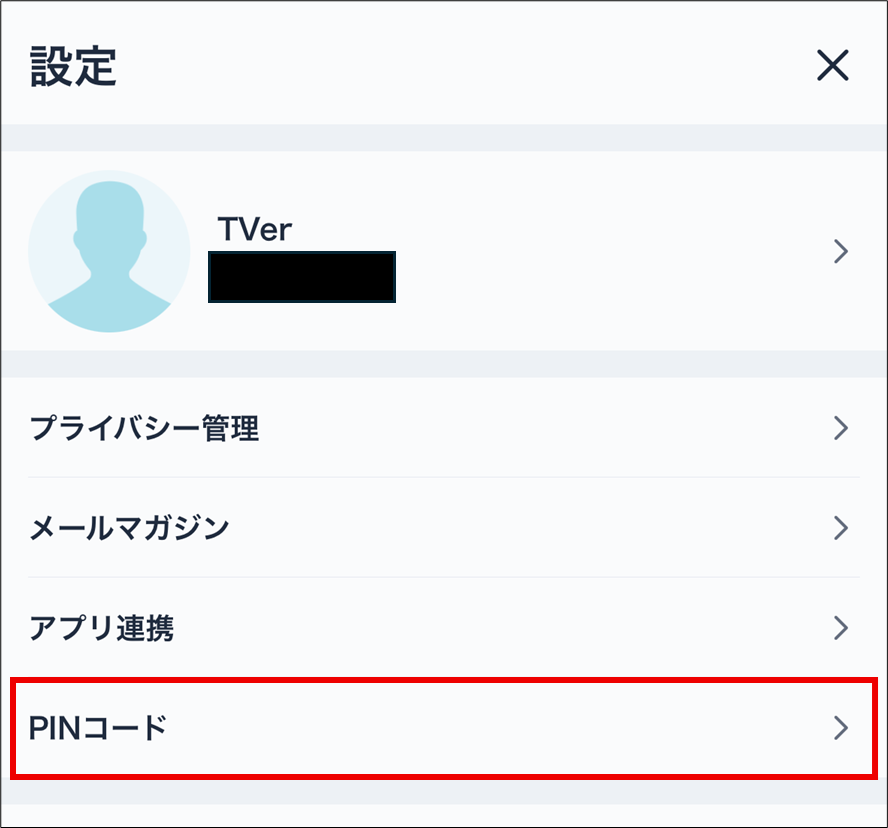This screenshot has width=888, height=828.
Task: Click the chevron next to PINコード
Action: pos(840,729)
